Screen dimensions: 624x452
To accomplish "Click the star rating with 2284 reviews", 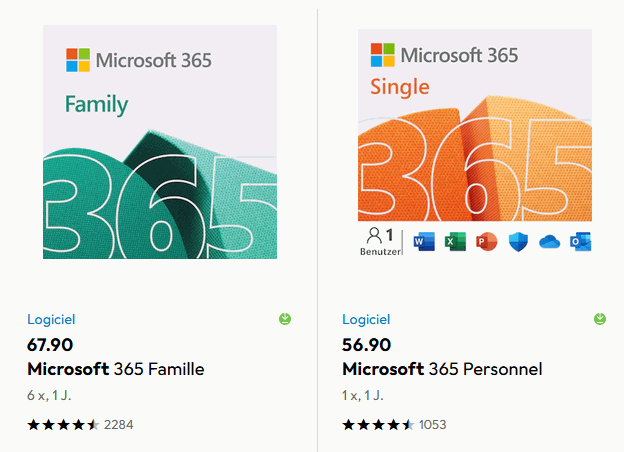I will [x=63, y=424].
